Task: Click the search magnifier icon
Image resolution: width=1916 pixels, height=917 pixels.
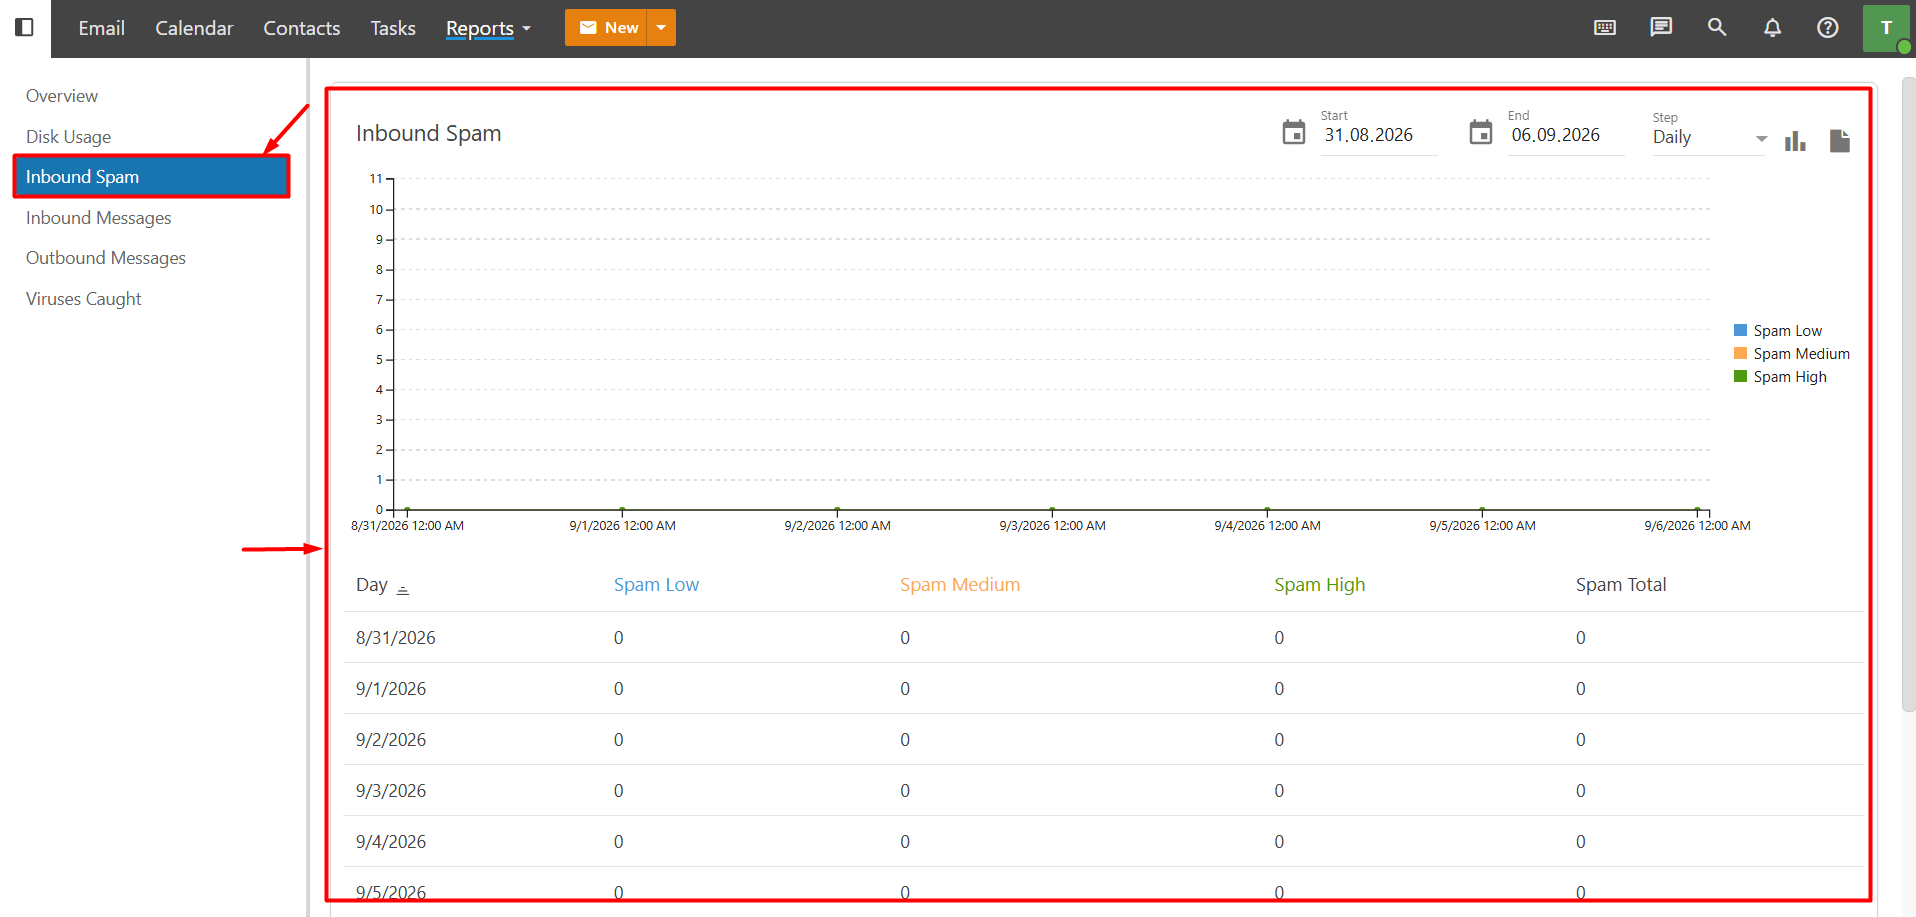Action: (1717, 27)
